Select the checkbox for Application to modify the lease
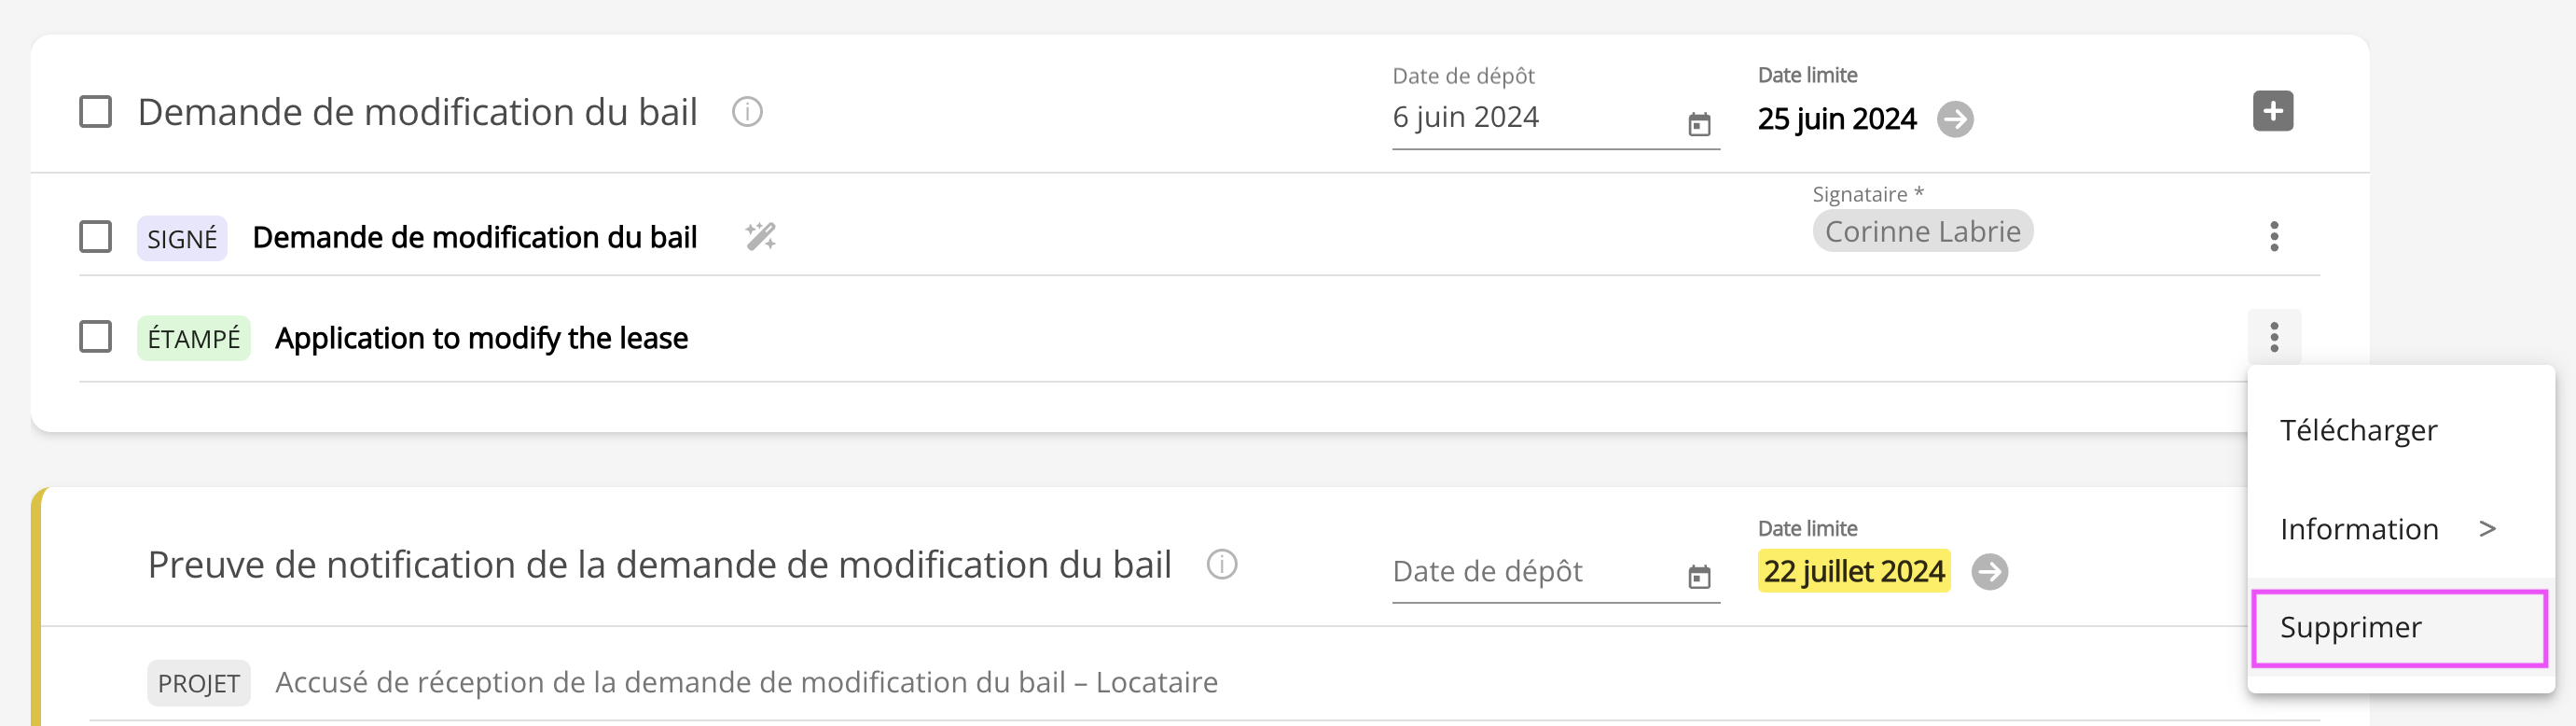Screen dimensions: 2576x726 pos(96,337)
